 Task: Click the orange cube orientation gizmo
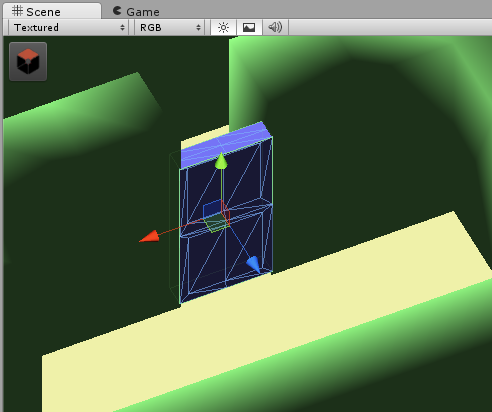[28, 61]
